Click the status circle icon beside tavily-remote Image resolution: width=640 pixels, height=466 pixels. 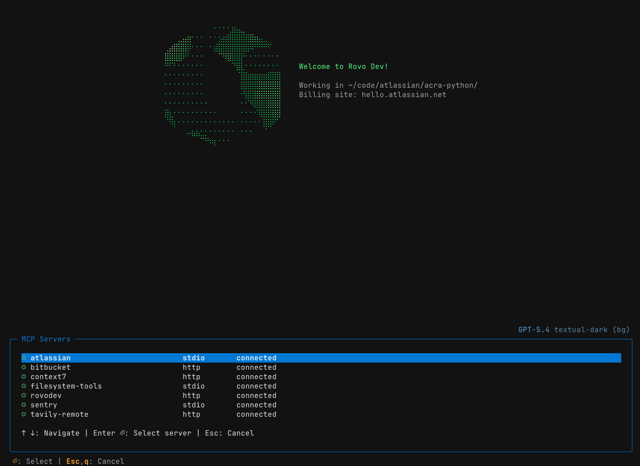[24, 414]
